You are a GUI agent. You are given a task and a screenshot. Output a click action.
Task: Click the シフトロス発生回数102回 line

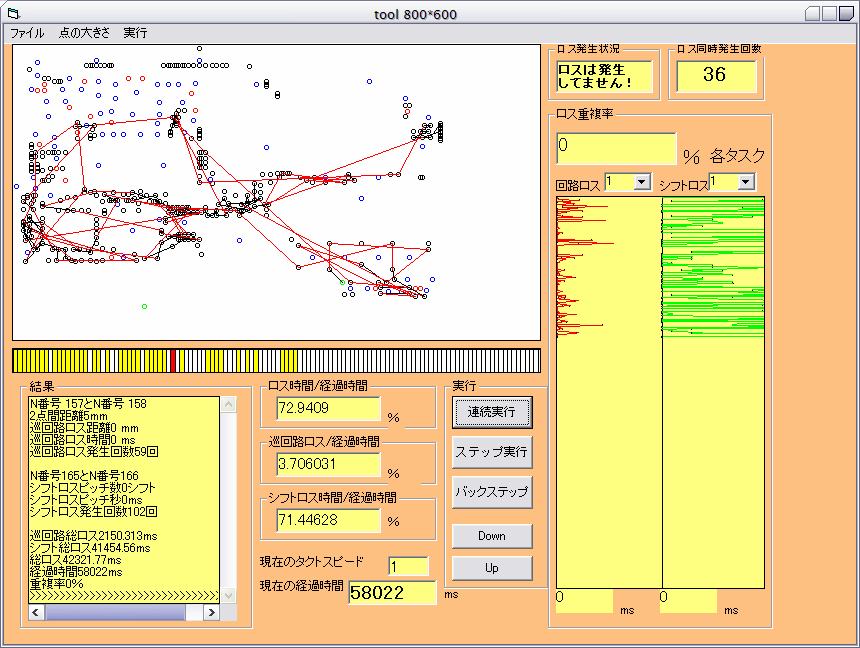pyautogui.click(x=93, y=512)
